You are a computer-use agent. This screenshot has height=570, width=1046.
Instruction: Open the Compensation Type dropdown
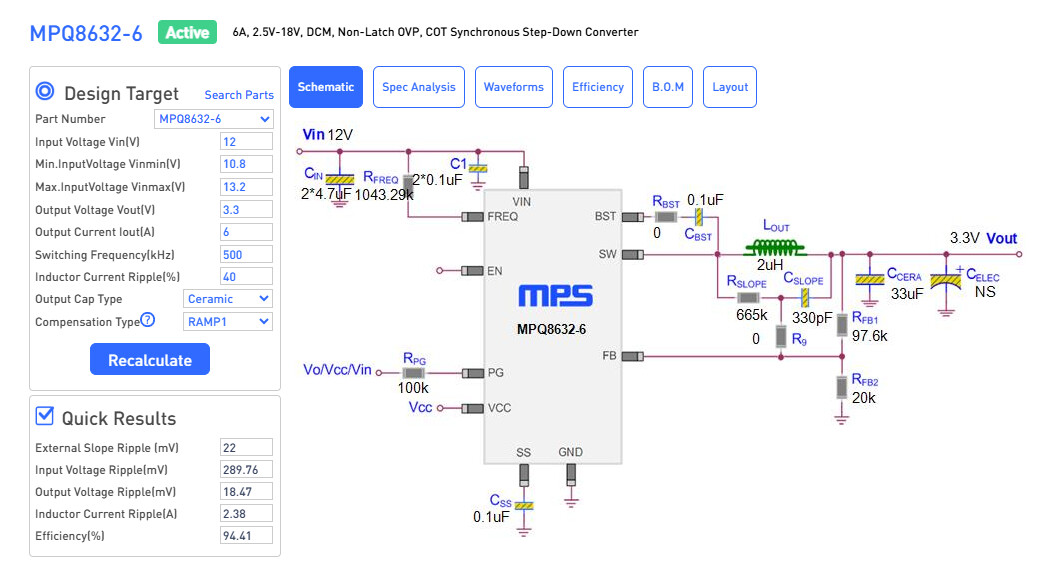pyautogui.click(x=228, y=322)
